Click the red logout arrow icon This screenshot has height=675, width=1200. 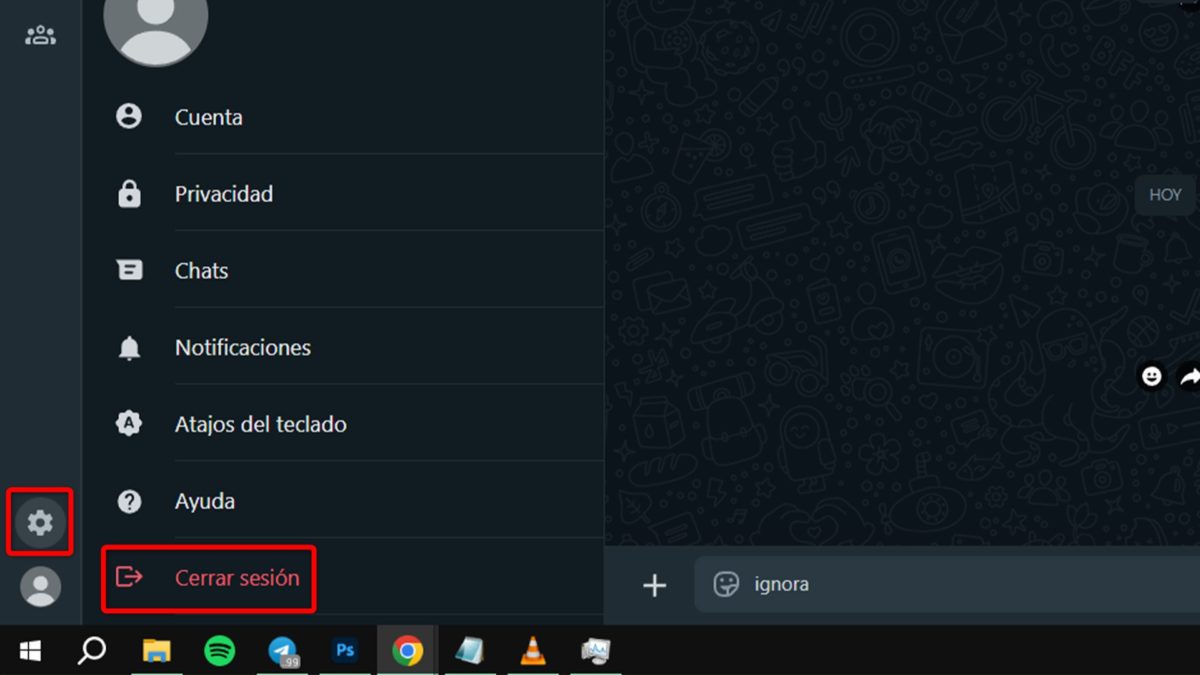click(x=129, y=577)
